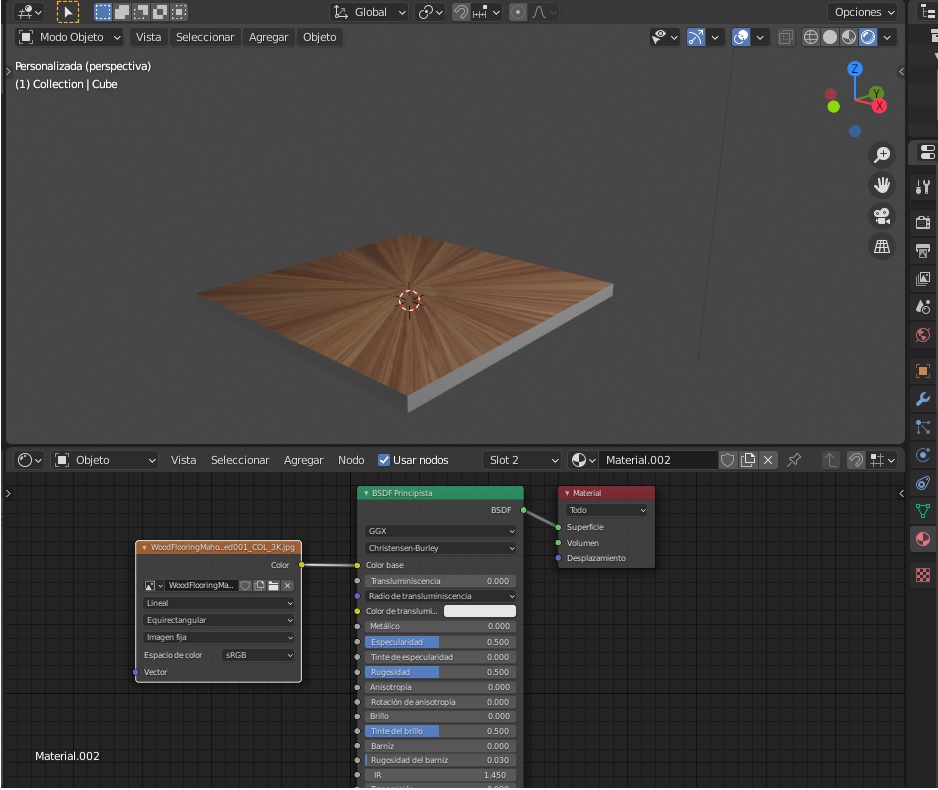Open the Modo Objeto mode dropdown
The height and width of the screenshot is (790, 938).
pyautogui.click(x=69, y=37)
